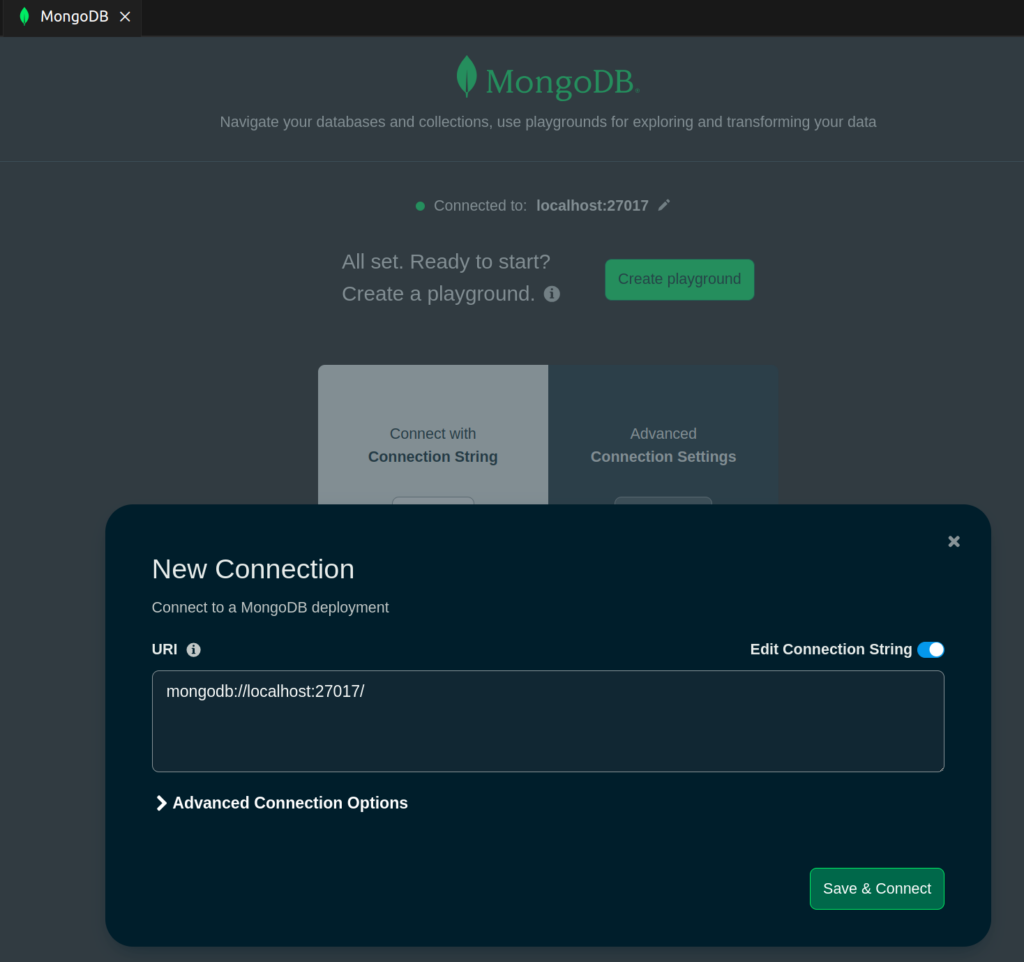This screenshot has height=962, width=1024.
Task: Dismiss the New Connection dialog with the X icon
Action: point(953,541)
